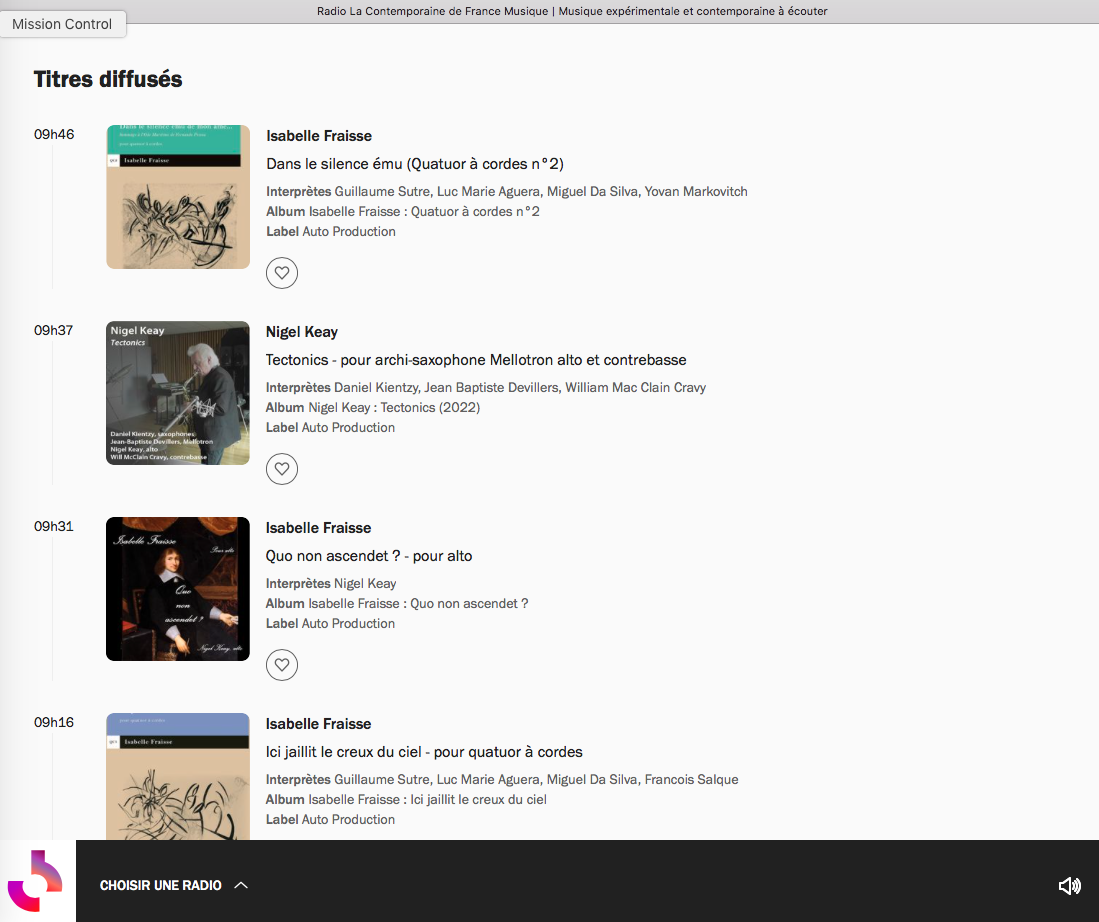Open the Quo non ascendet album cover

[x=178, y=589]
